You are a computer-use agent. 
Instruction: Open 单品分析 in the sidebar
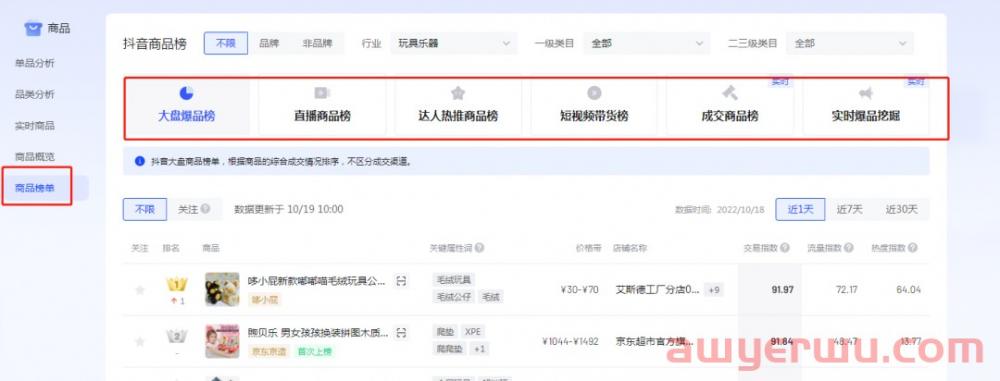coord(35,63)
